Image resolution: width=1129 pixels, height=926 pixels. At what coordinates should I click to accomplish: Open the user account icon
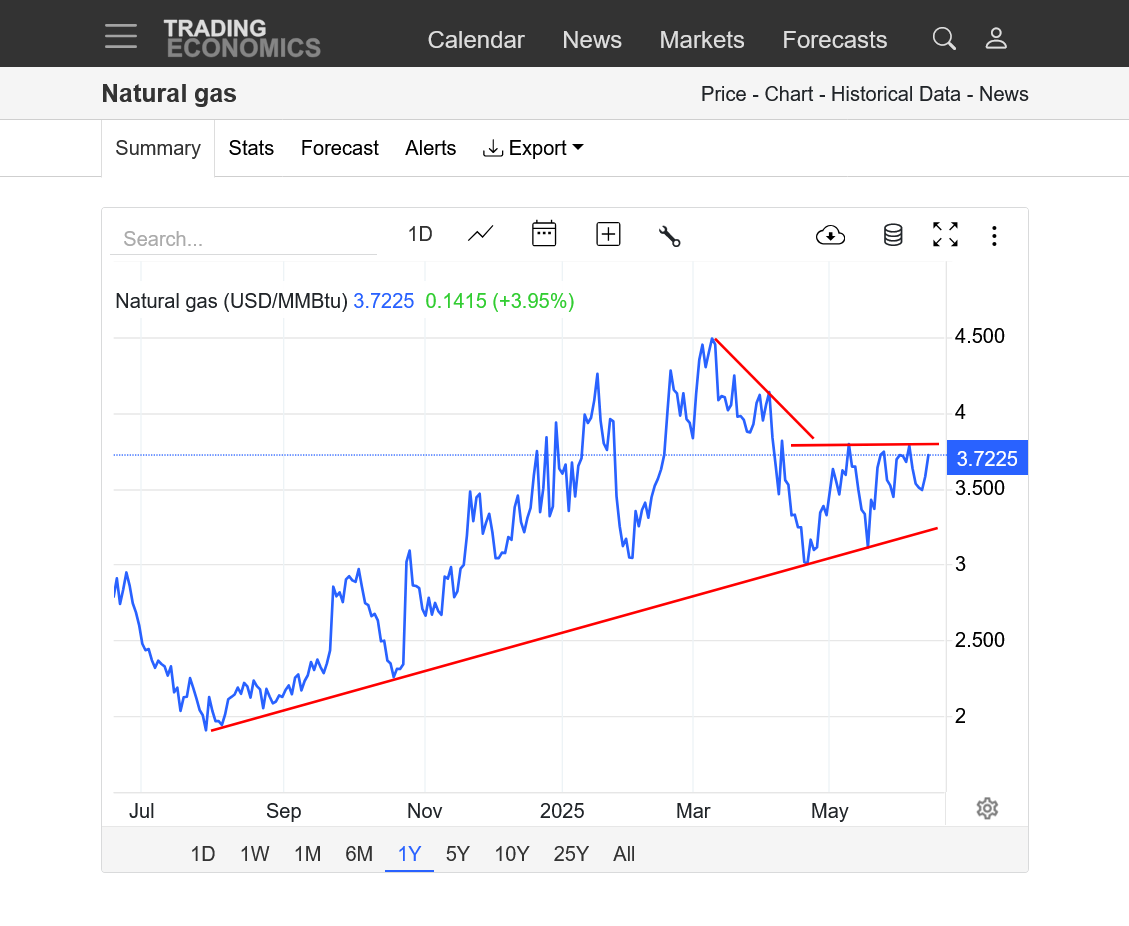click(996, 38)
